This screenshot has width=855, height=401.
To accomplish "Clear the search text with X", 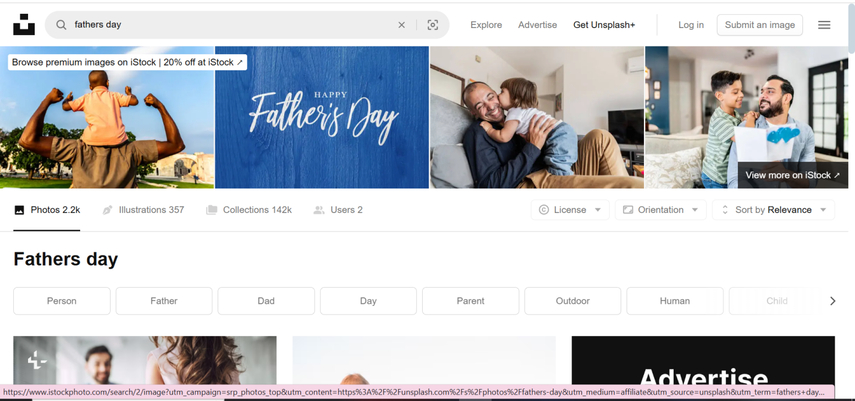I will (401, 25).
